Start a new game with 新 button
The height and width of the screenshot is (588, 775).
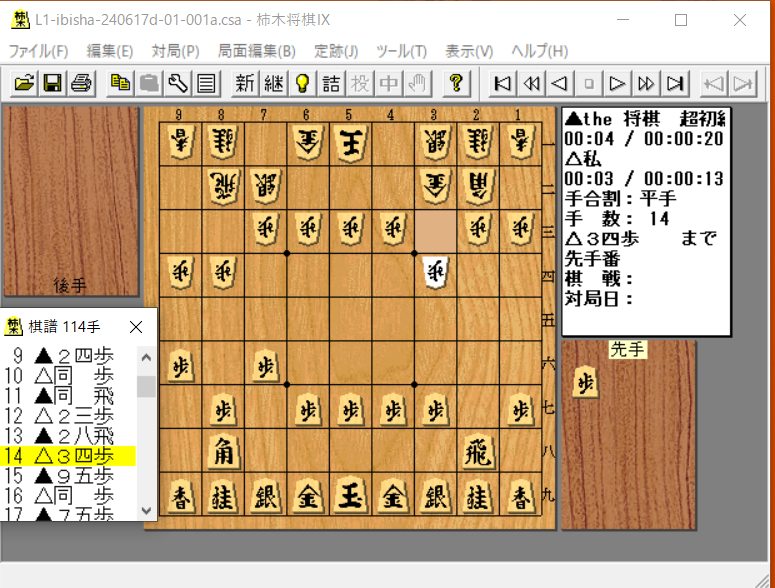coord(244,83)
